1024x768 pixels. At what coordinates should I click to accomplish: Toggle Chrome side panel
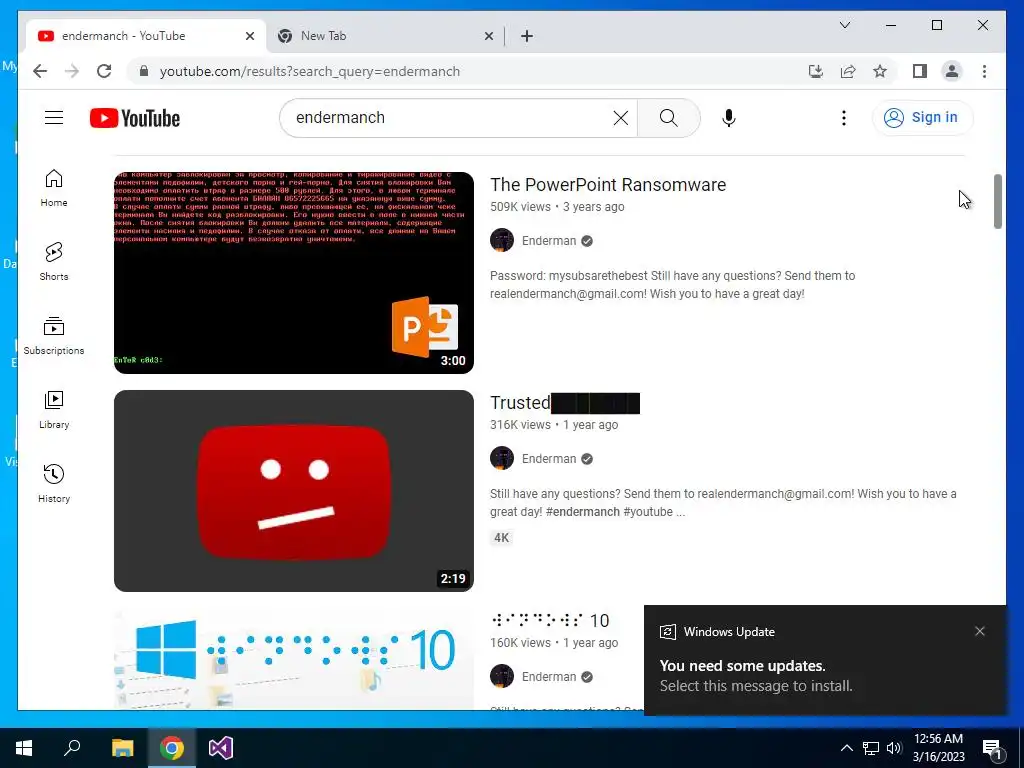pos(920,71)
